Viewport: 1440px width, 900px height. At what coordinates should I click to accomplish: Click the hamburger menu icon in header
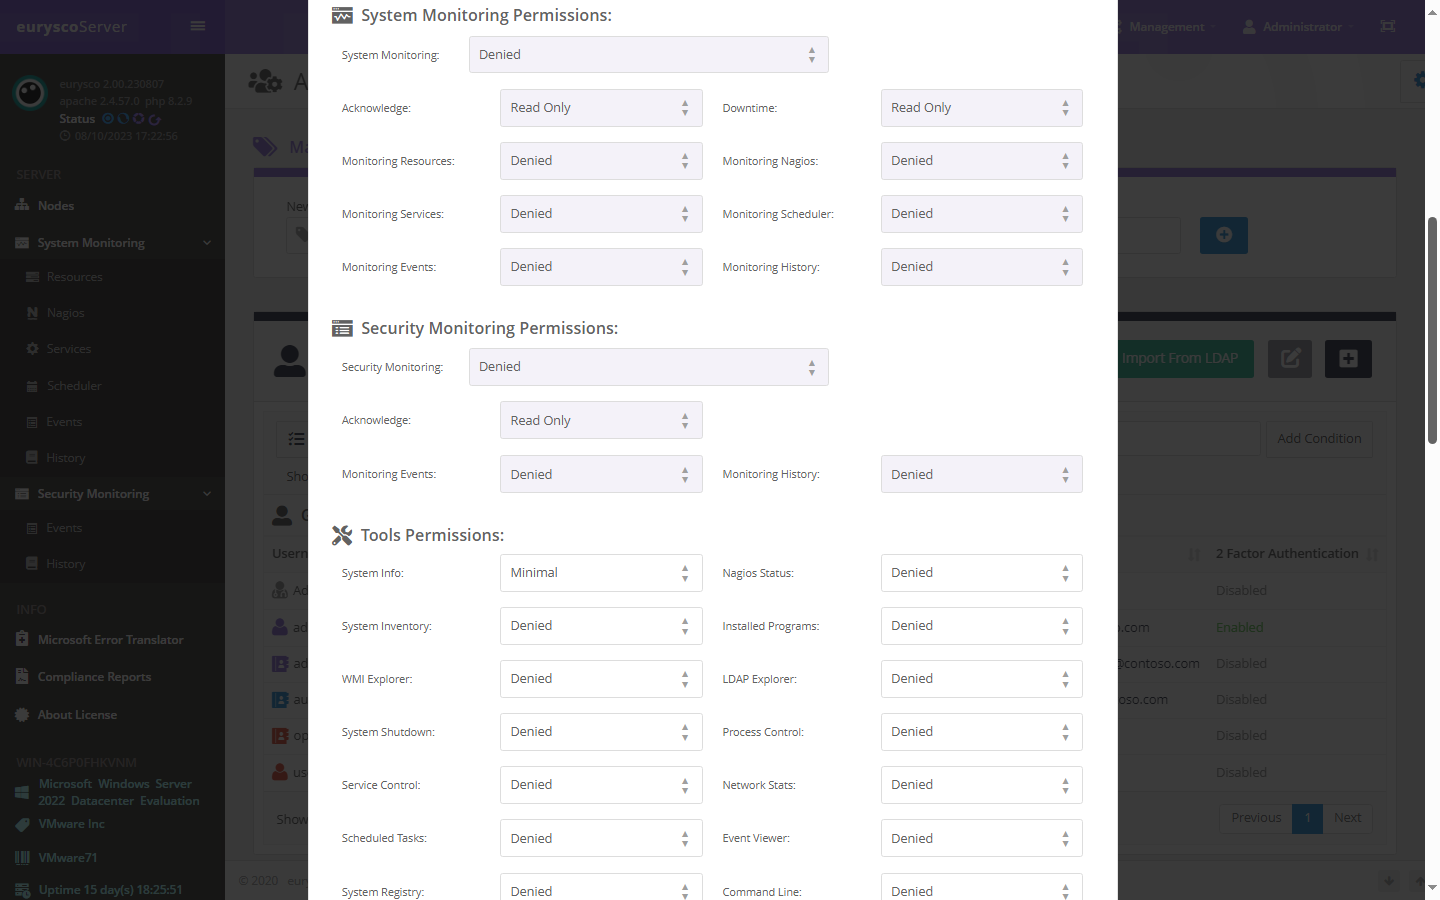(x=198, y=26)
